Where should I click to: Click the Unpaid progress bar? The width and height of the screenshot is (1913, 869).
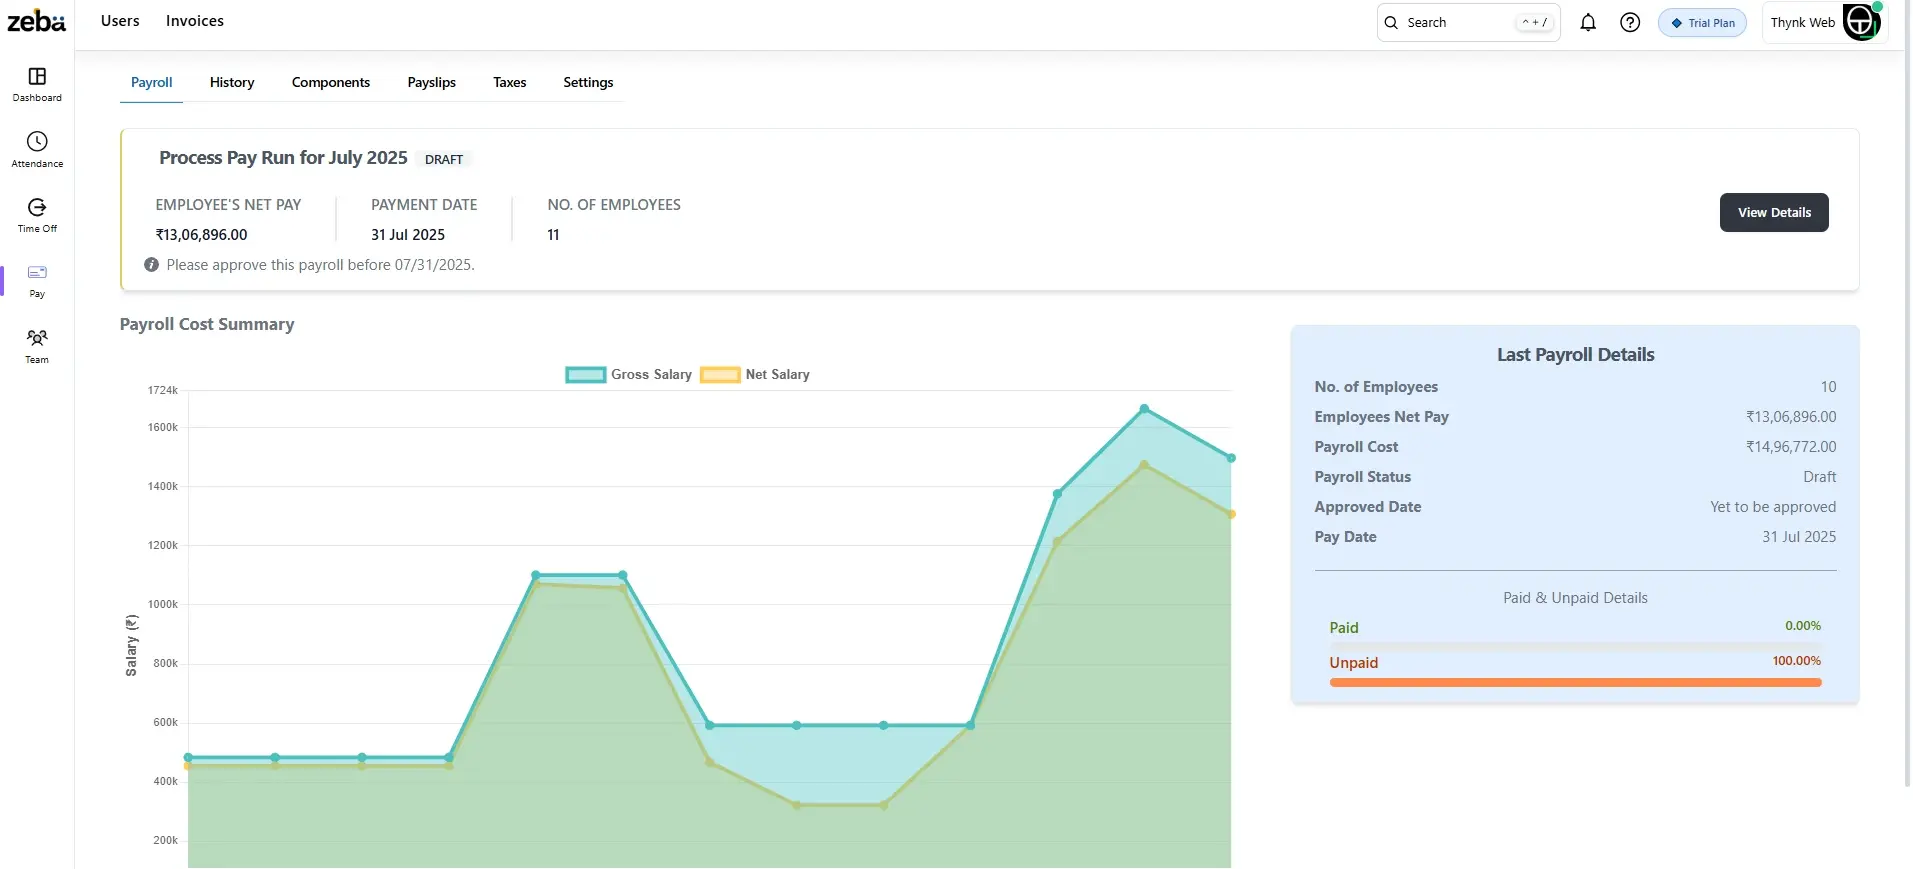tap(1575, 683)
